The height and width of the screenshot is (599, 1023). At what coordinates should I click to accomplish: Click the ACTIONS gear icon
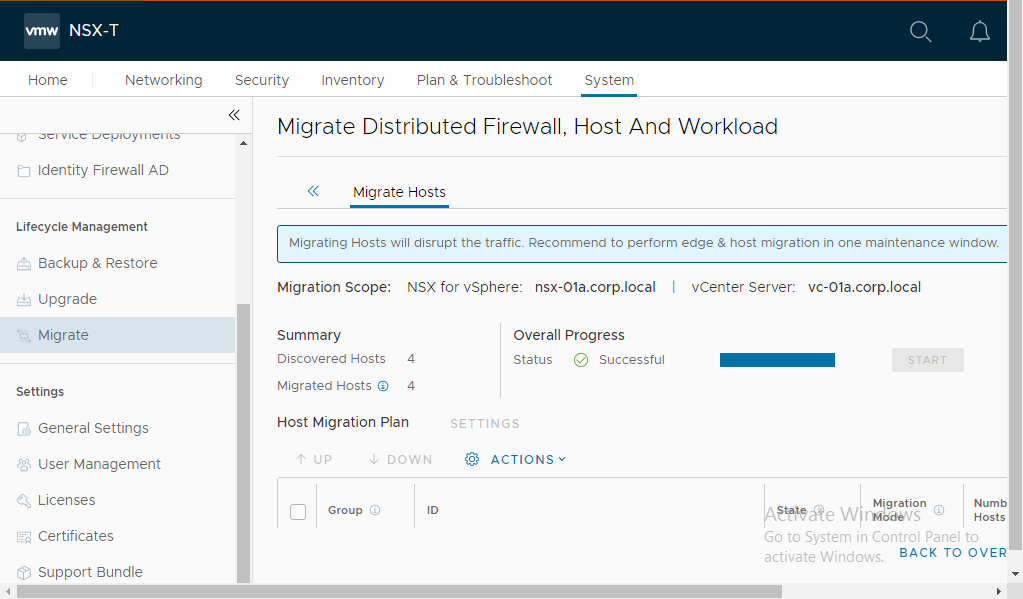click(472, 459)
